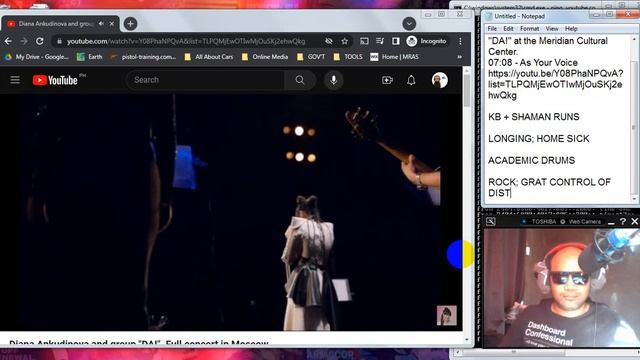Open Notepad View menu
This screenshot has height=360, width=640.
tap(552, 29)
